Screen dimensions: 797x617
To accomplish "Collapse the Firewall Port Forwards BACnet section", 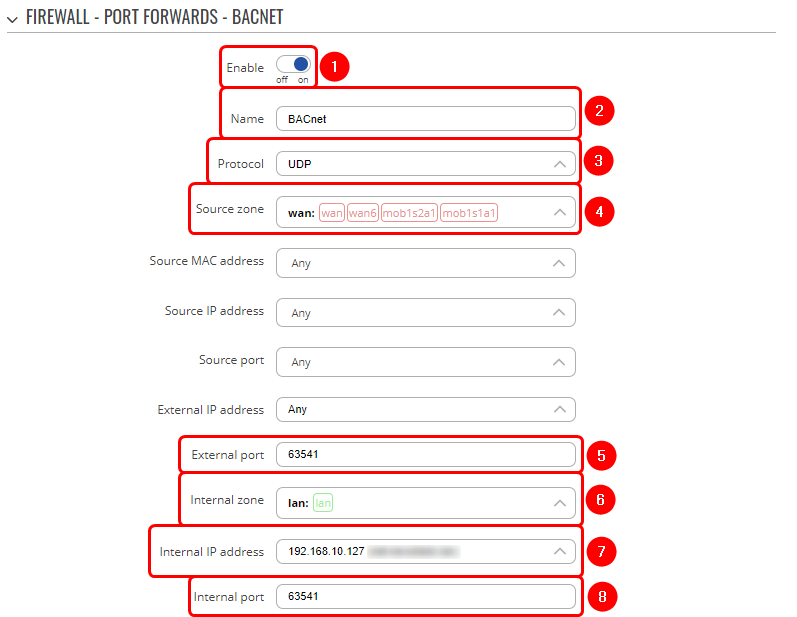I will pyautogui.click(x=12, y=15).
